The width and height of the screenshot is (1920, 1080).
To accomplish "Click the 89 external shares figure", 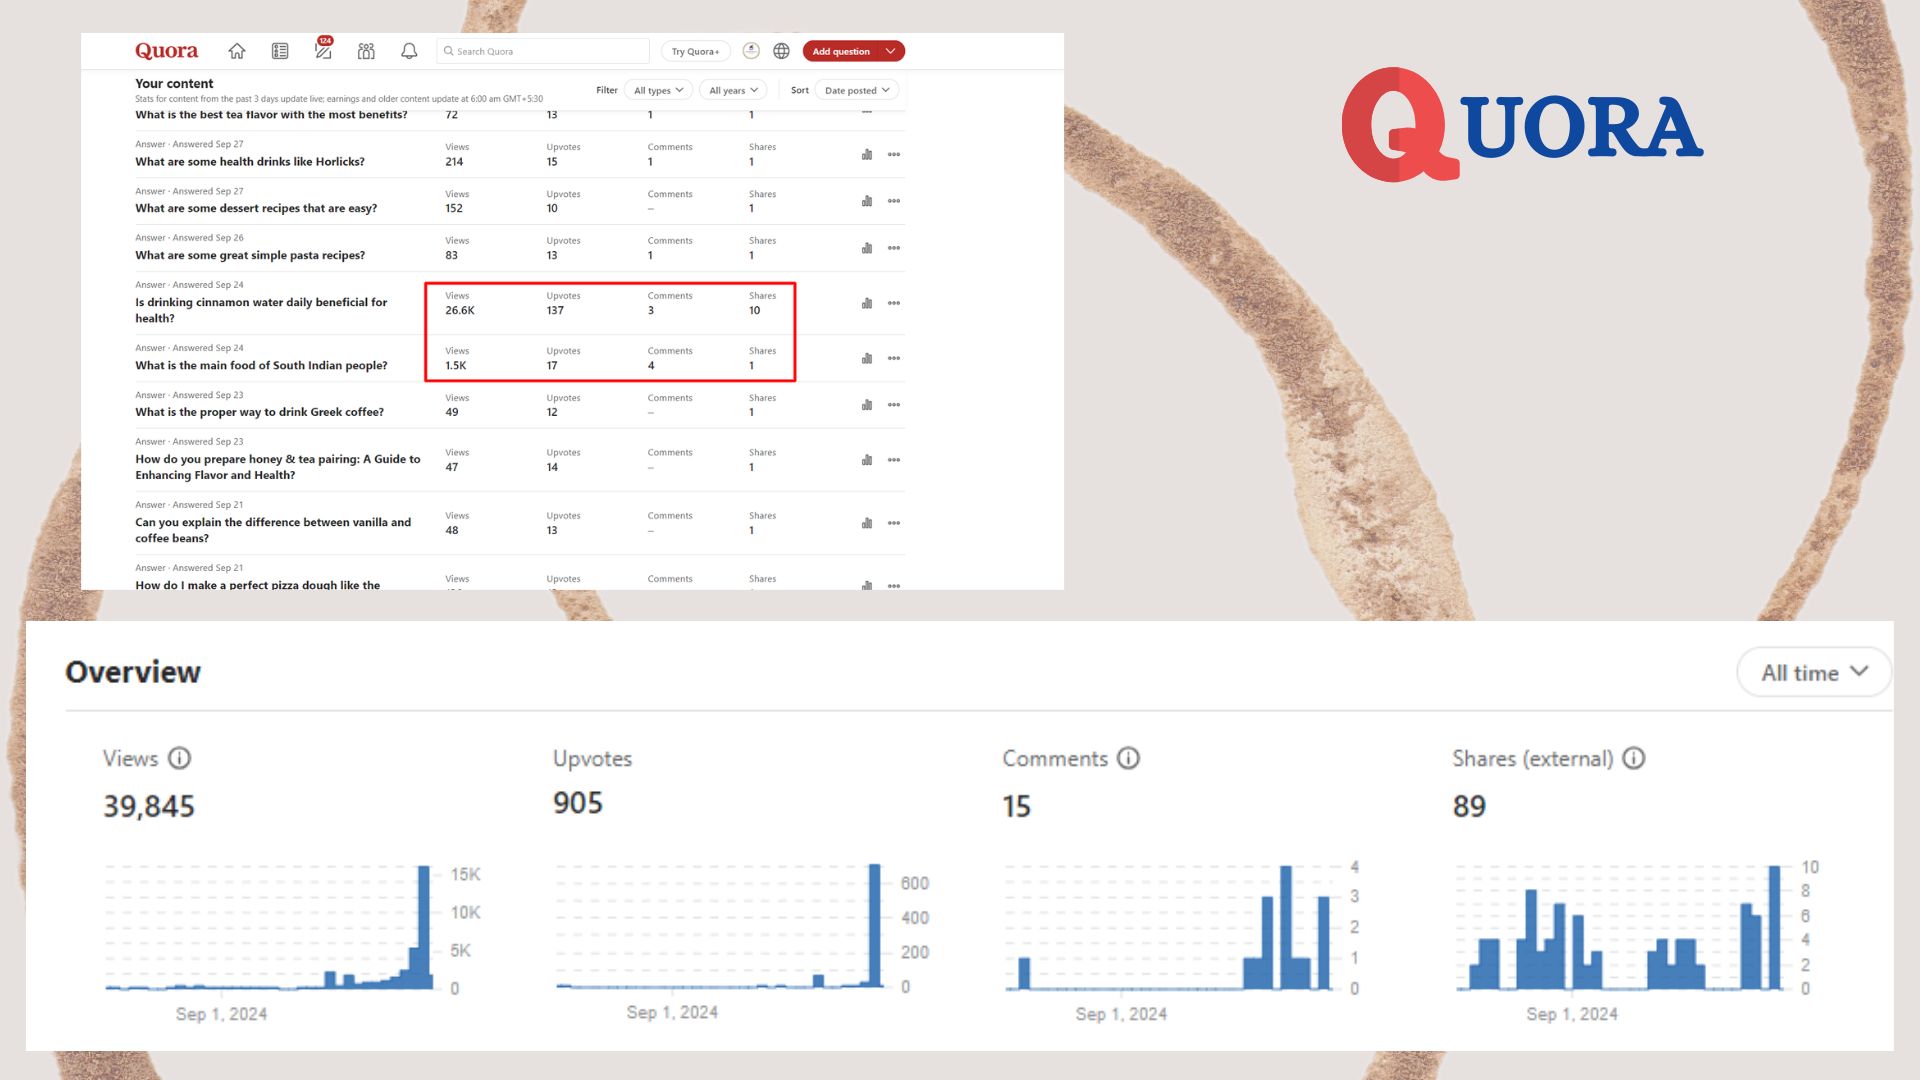I will coord(1469,806).
